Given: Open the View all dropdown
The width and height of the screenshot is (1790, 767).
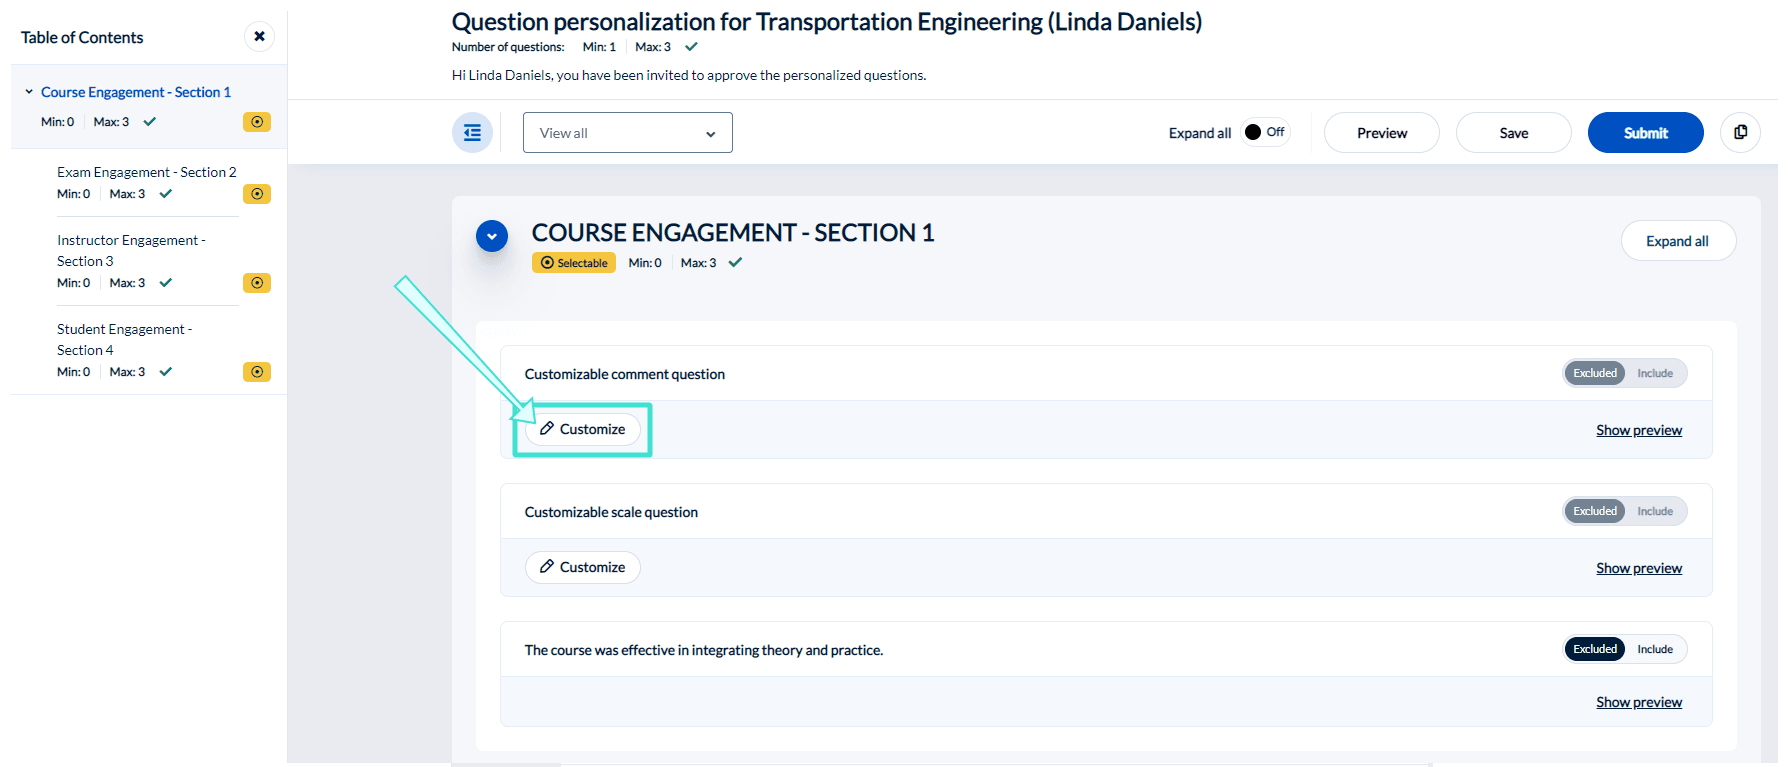Looking at the screenshot, I should [x=628, y=133].
